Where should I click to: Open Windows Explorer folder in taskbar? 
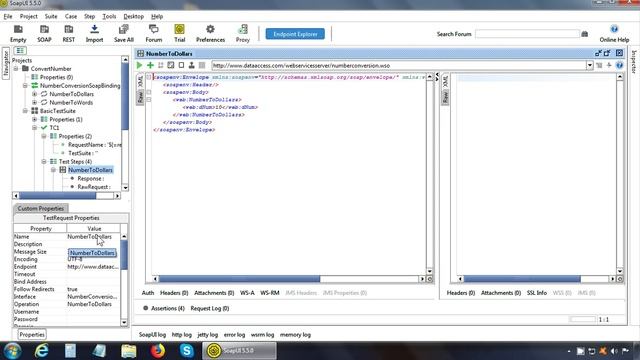[x=129, y=351]
